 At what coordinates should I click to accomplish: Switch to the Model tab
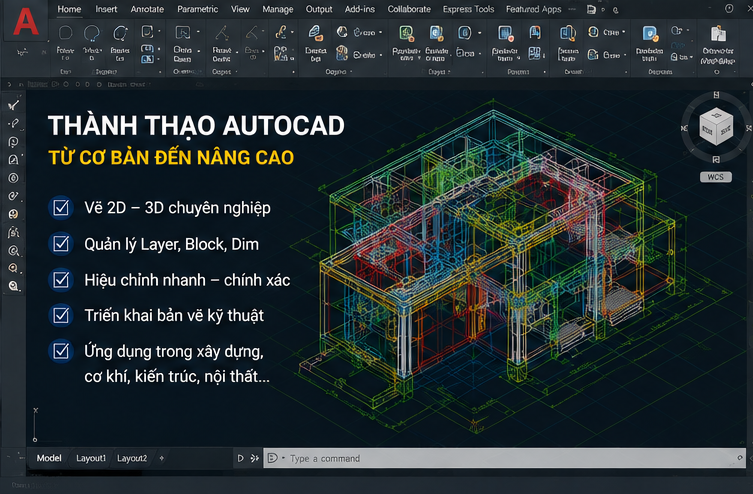(x=49, y=458)
